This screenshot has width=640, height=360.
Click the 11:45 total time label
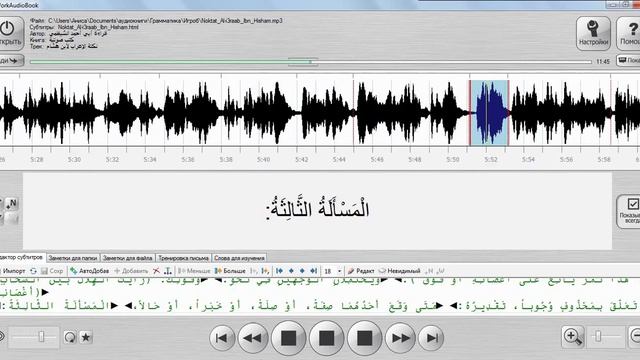tap(603, 62)
